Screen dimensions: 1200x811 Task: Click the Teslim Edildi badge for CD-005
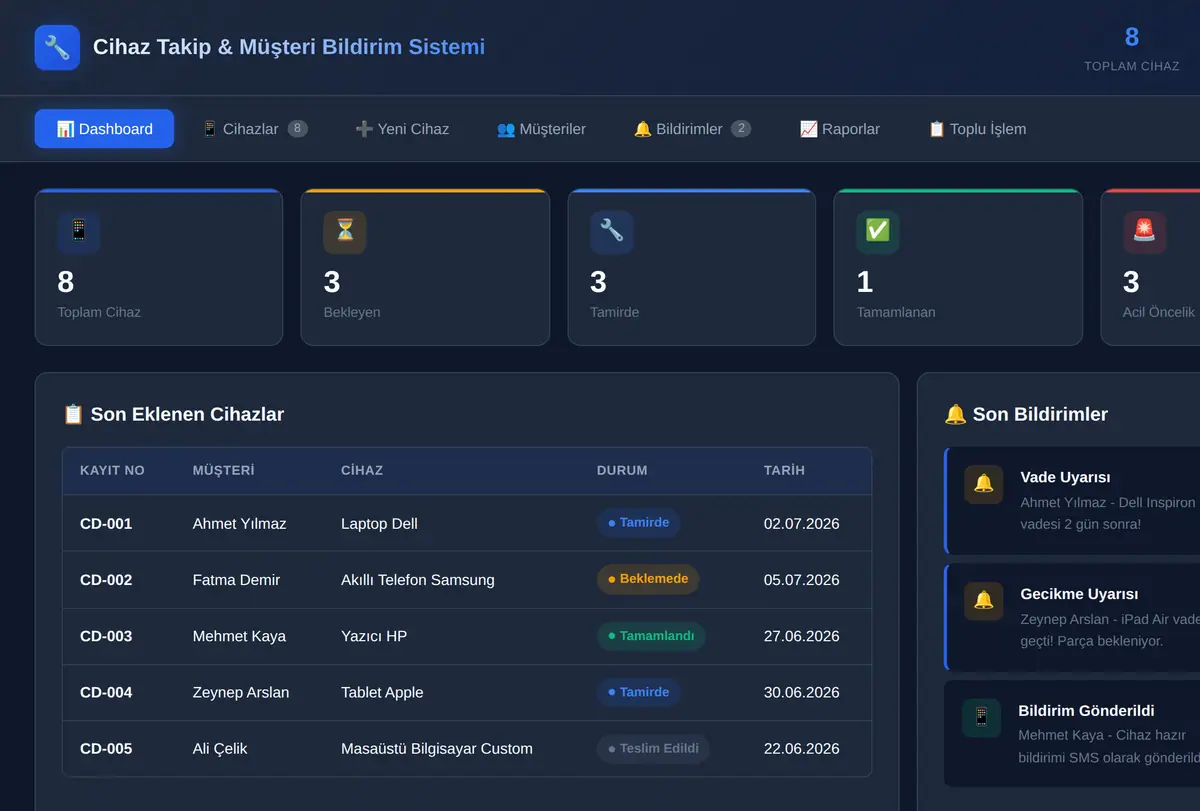pos(653,748)
